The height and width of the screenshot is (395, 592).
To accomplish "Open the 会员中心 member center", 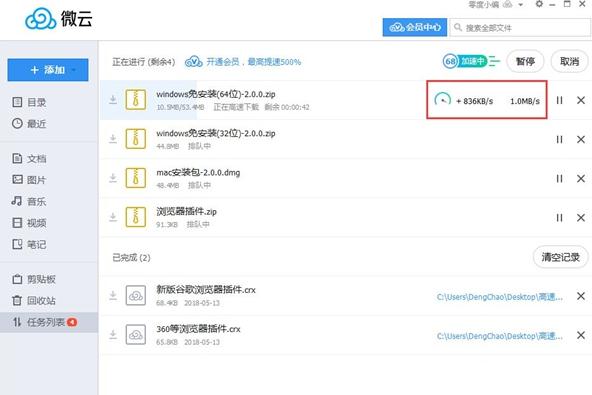I will (x=415, y=28).
